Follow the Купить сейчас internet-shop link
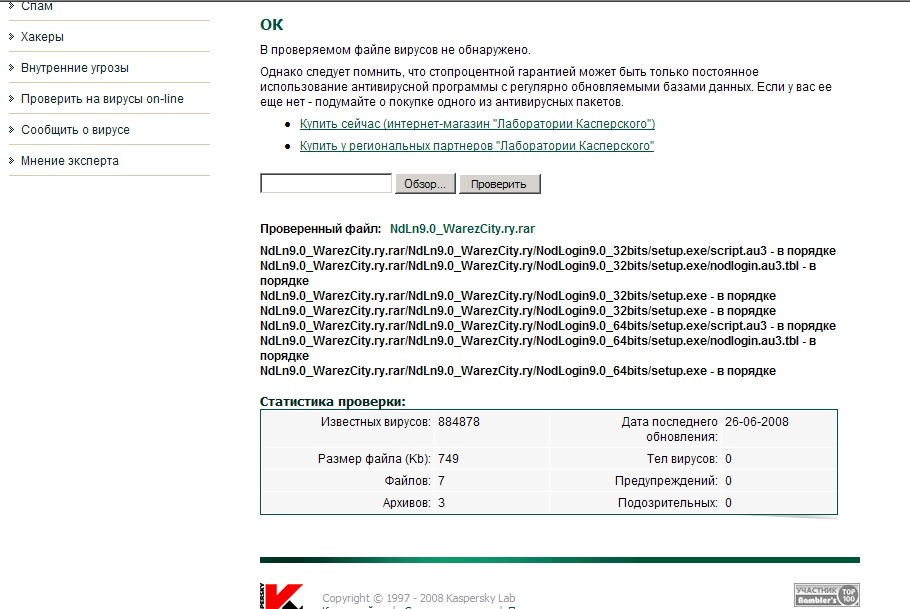The image size is (910, 609). pyautogui.click(x=477, y=124)
